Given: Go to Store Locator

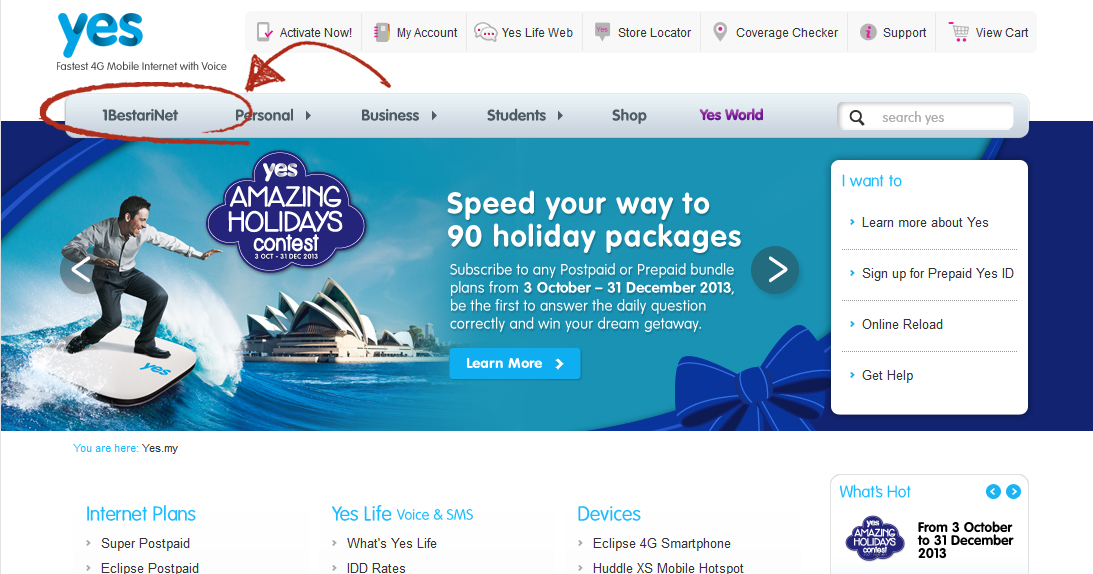Looking at the screenshot, I should (x=654, y=33).
